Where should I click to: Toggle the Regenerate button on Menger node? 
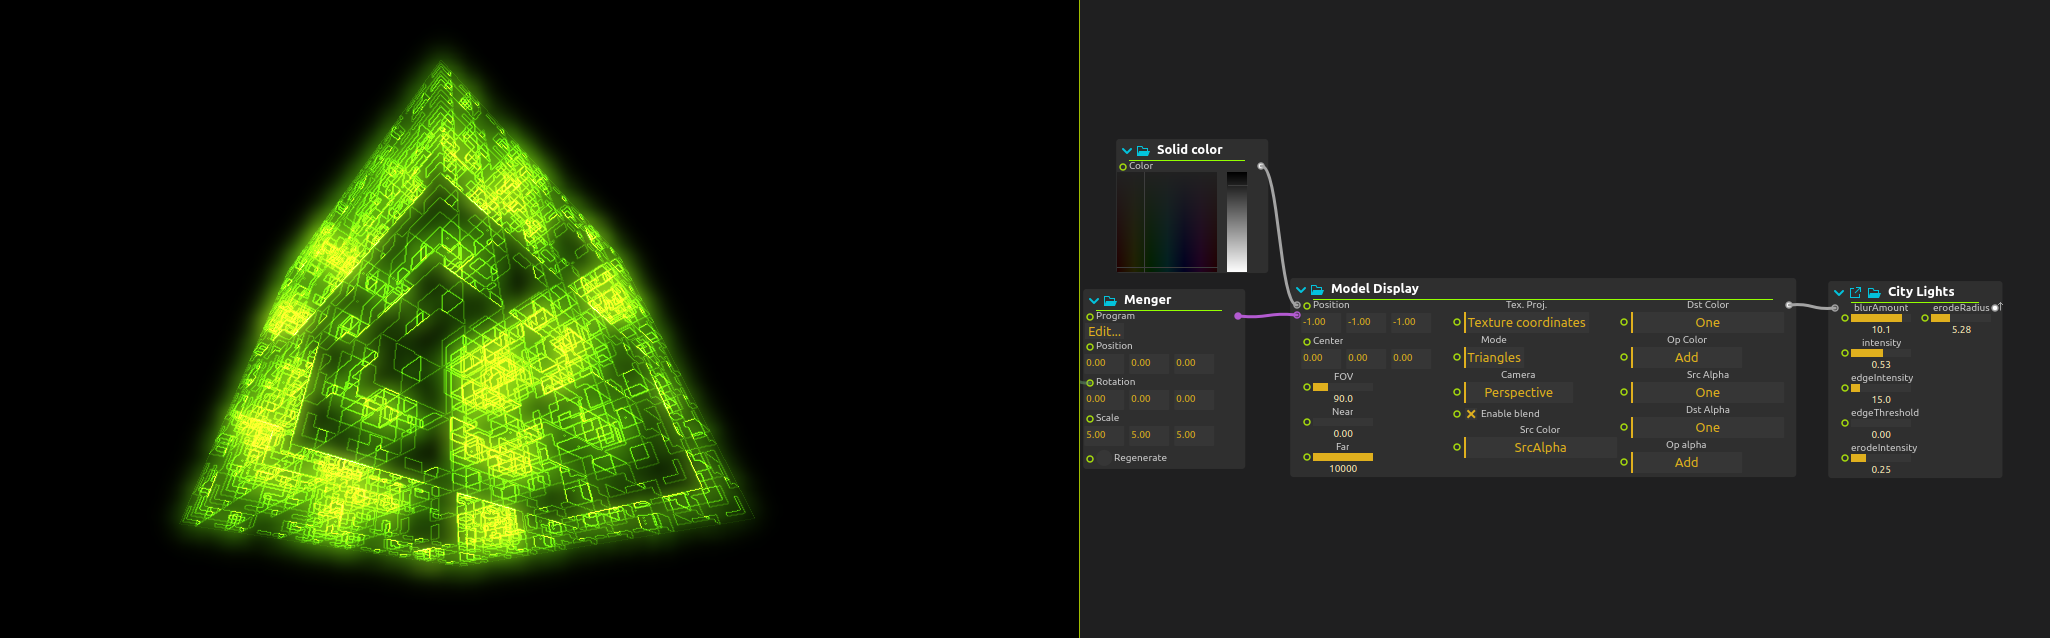pyautogui.click(x=1104, y=458)
